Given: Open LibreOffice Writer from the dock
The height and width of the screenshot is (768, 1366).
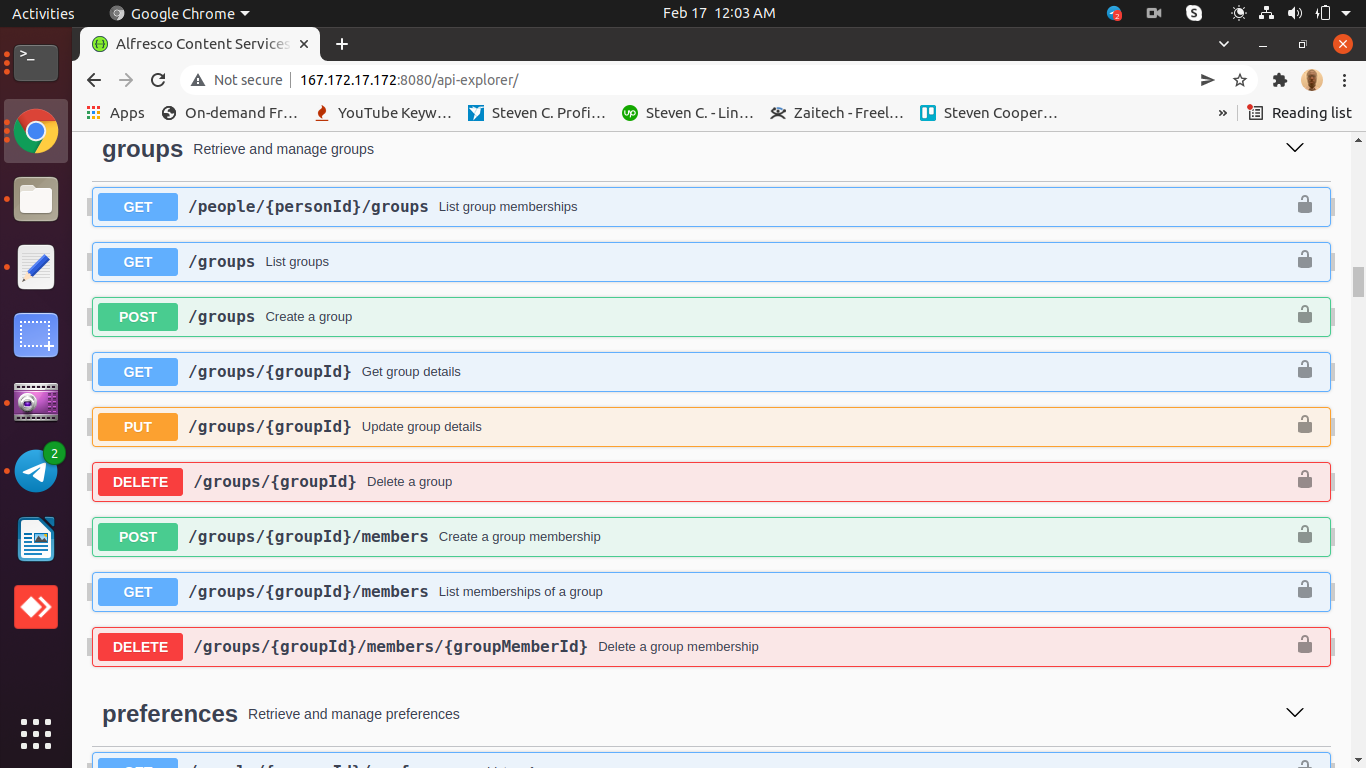Looking at the screenshot, I should click(36, 539).
